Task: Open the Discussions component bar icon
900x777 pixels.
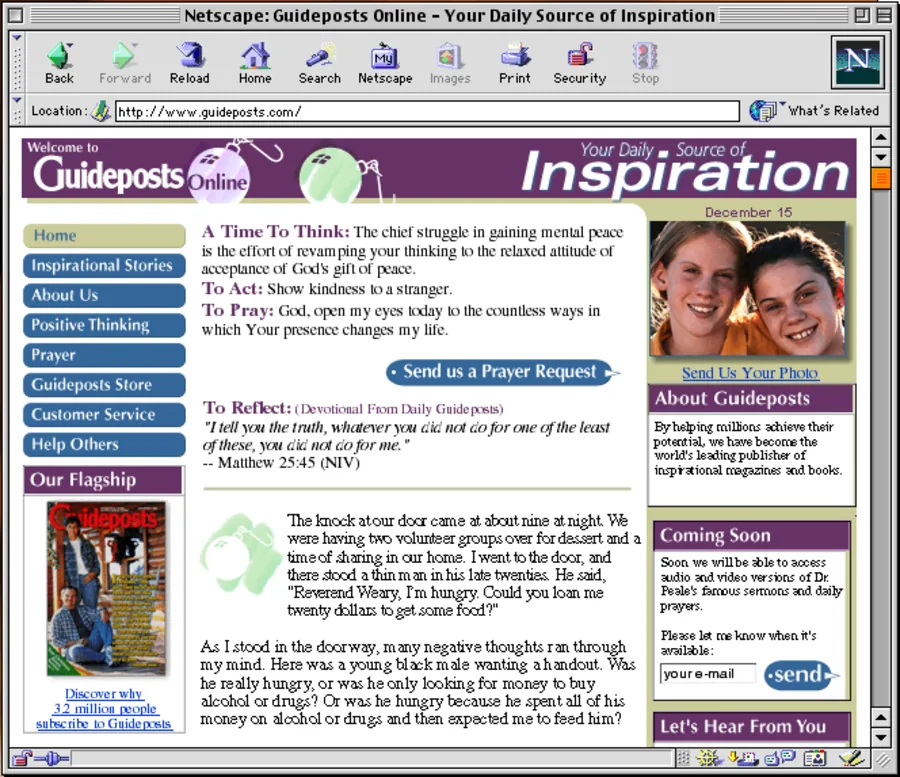Action: 780,759
